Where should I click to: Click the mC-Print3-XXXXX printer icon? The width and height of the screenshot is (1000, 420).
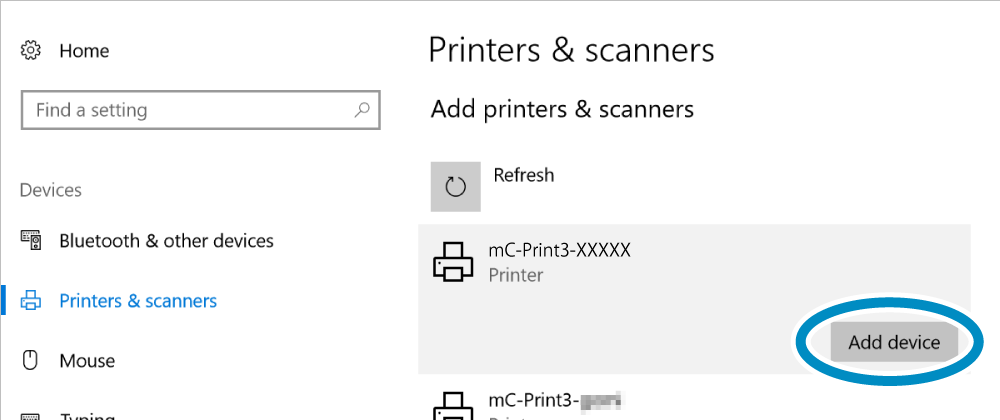pos(453,262)
